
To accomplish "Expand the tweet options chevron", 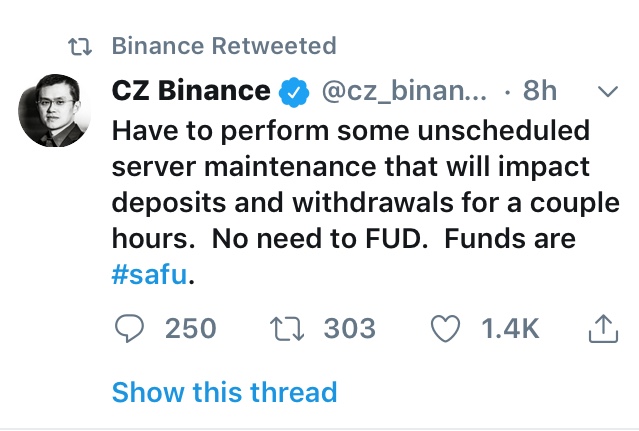I will pyautogui.click(x=607, y=91).
